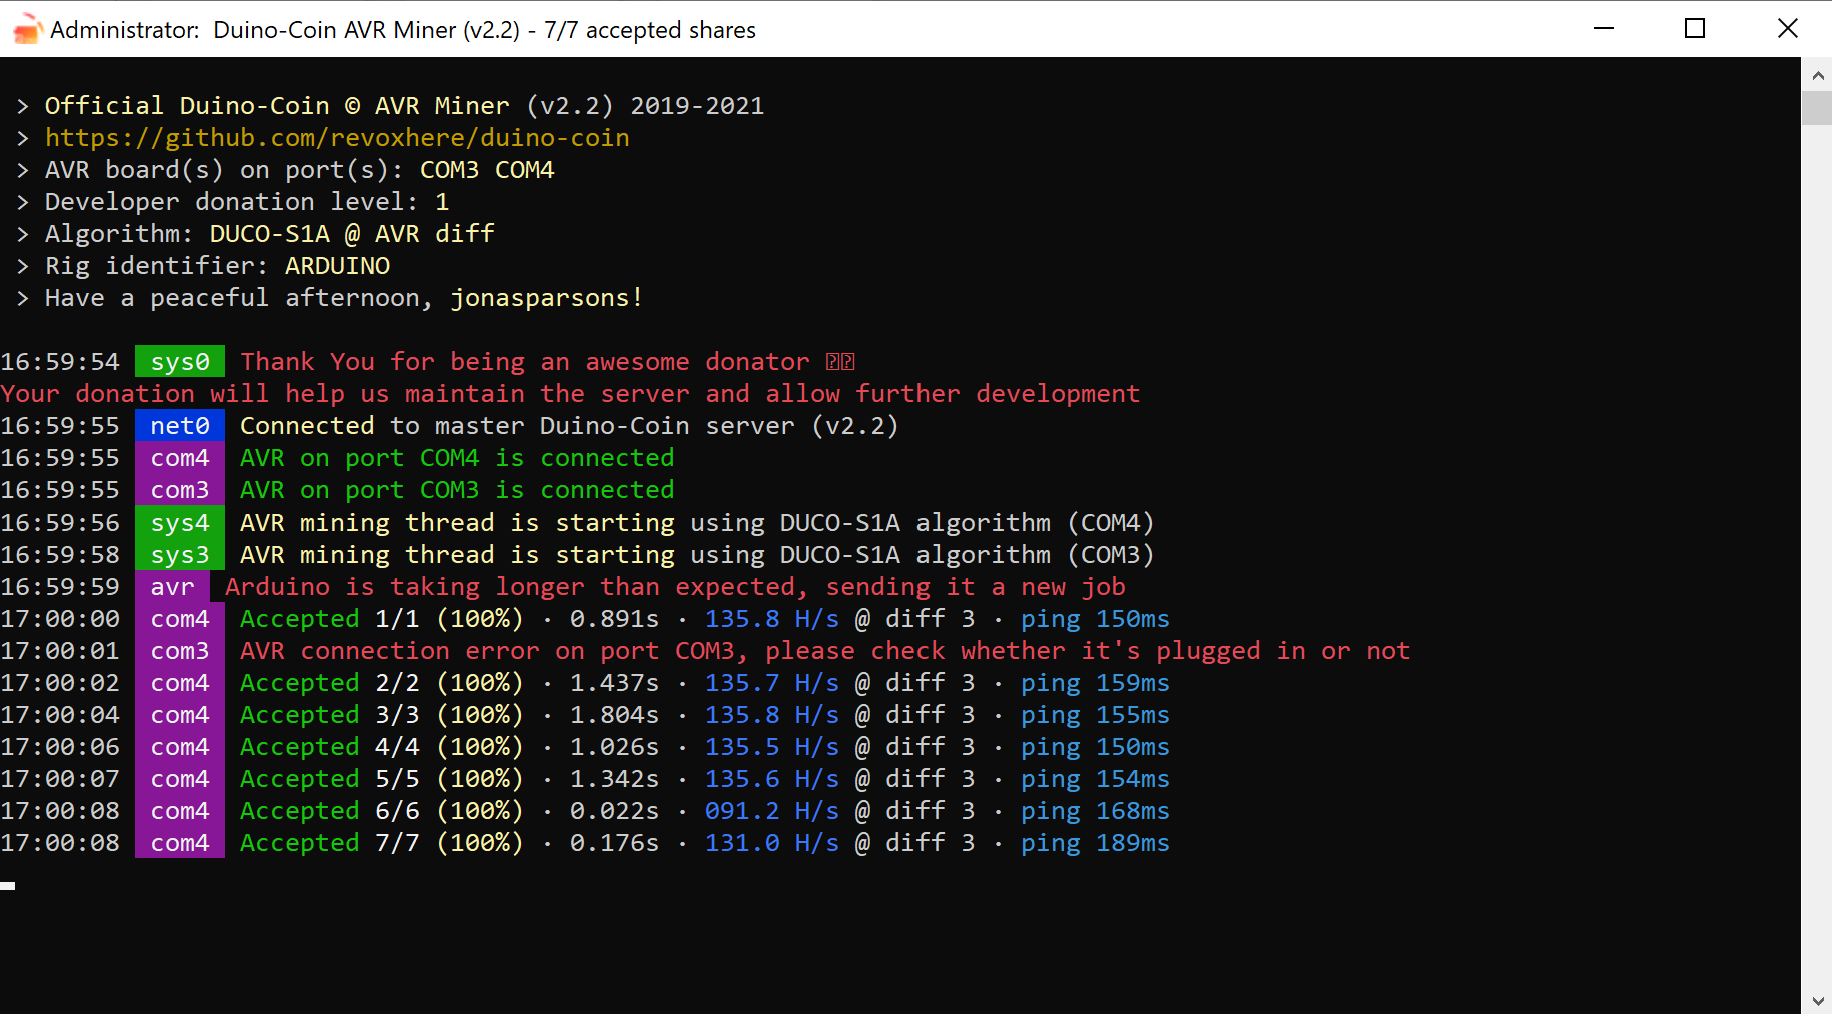The image size is (1832, 1014).
Task: Click the blinking cursor at console bottom
Action: coord(8,886)
